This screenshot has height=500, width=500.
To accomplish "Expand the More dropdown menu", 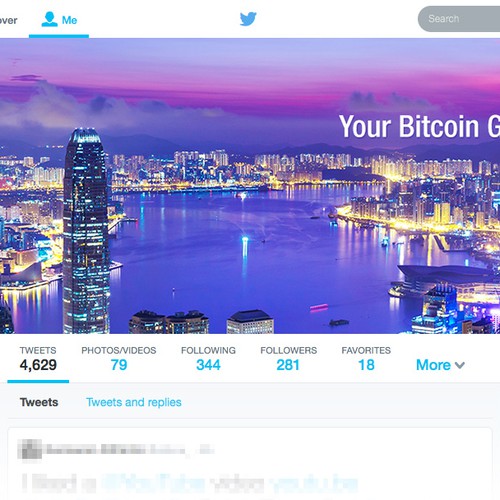I will (440, 365).
